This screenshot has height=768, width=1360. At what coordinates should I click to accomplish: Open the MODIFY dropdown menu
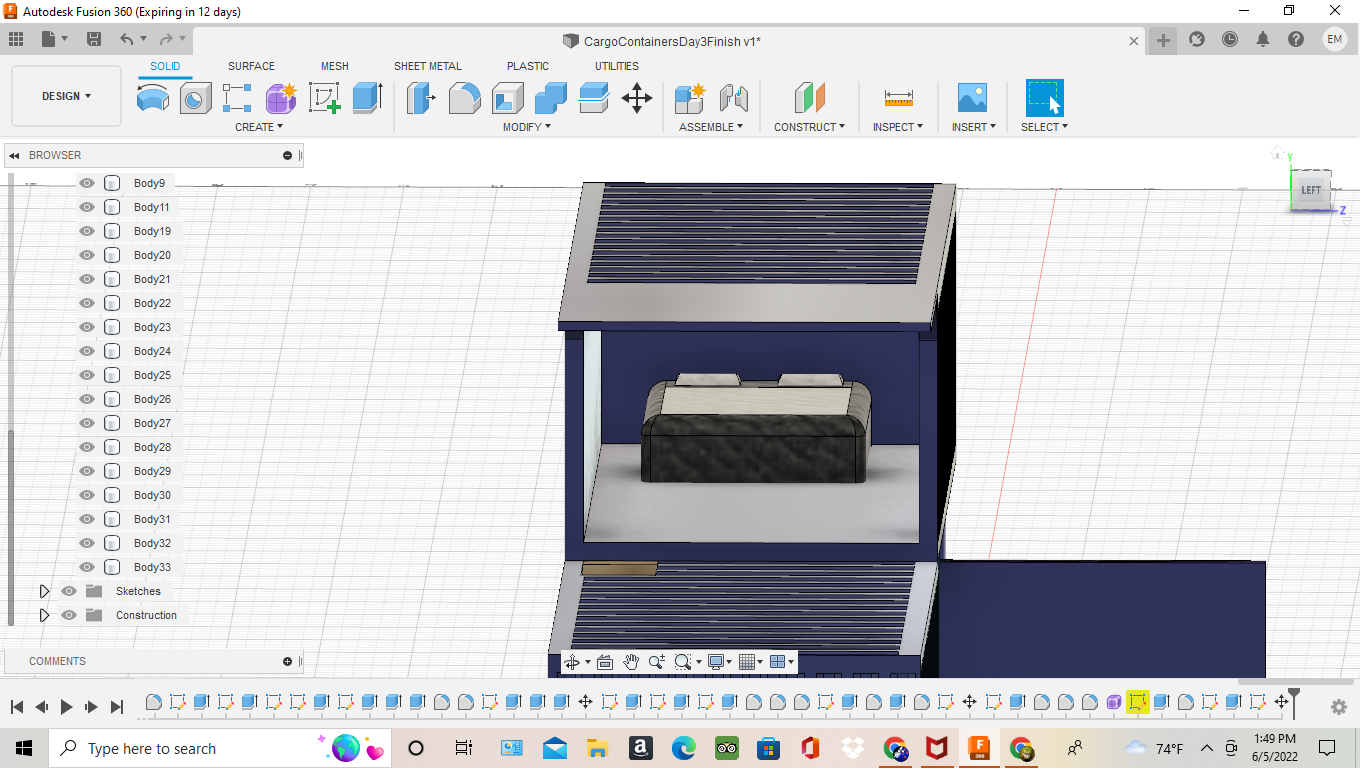[526, 127]
